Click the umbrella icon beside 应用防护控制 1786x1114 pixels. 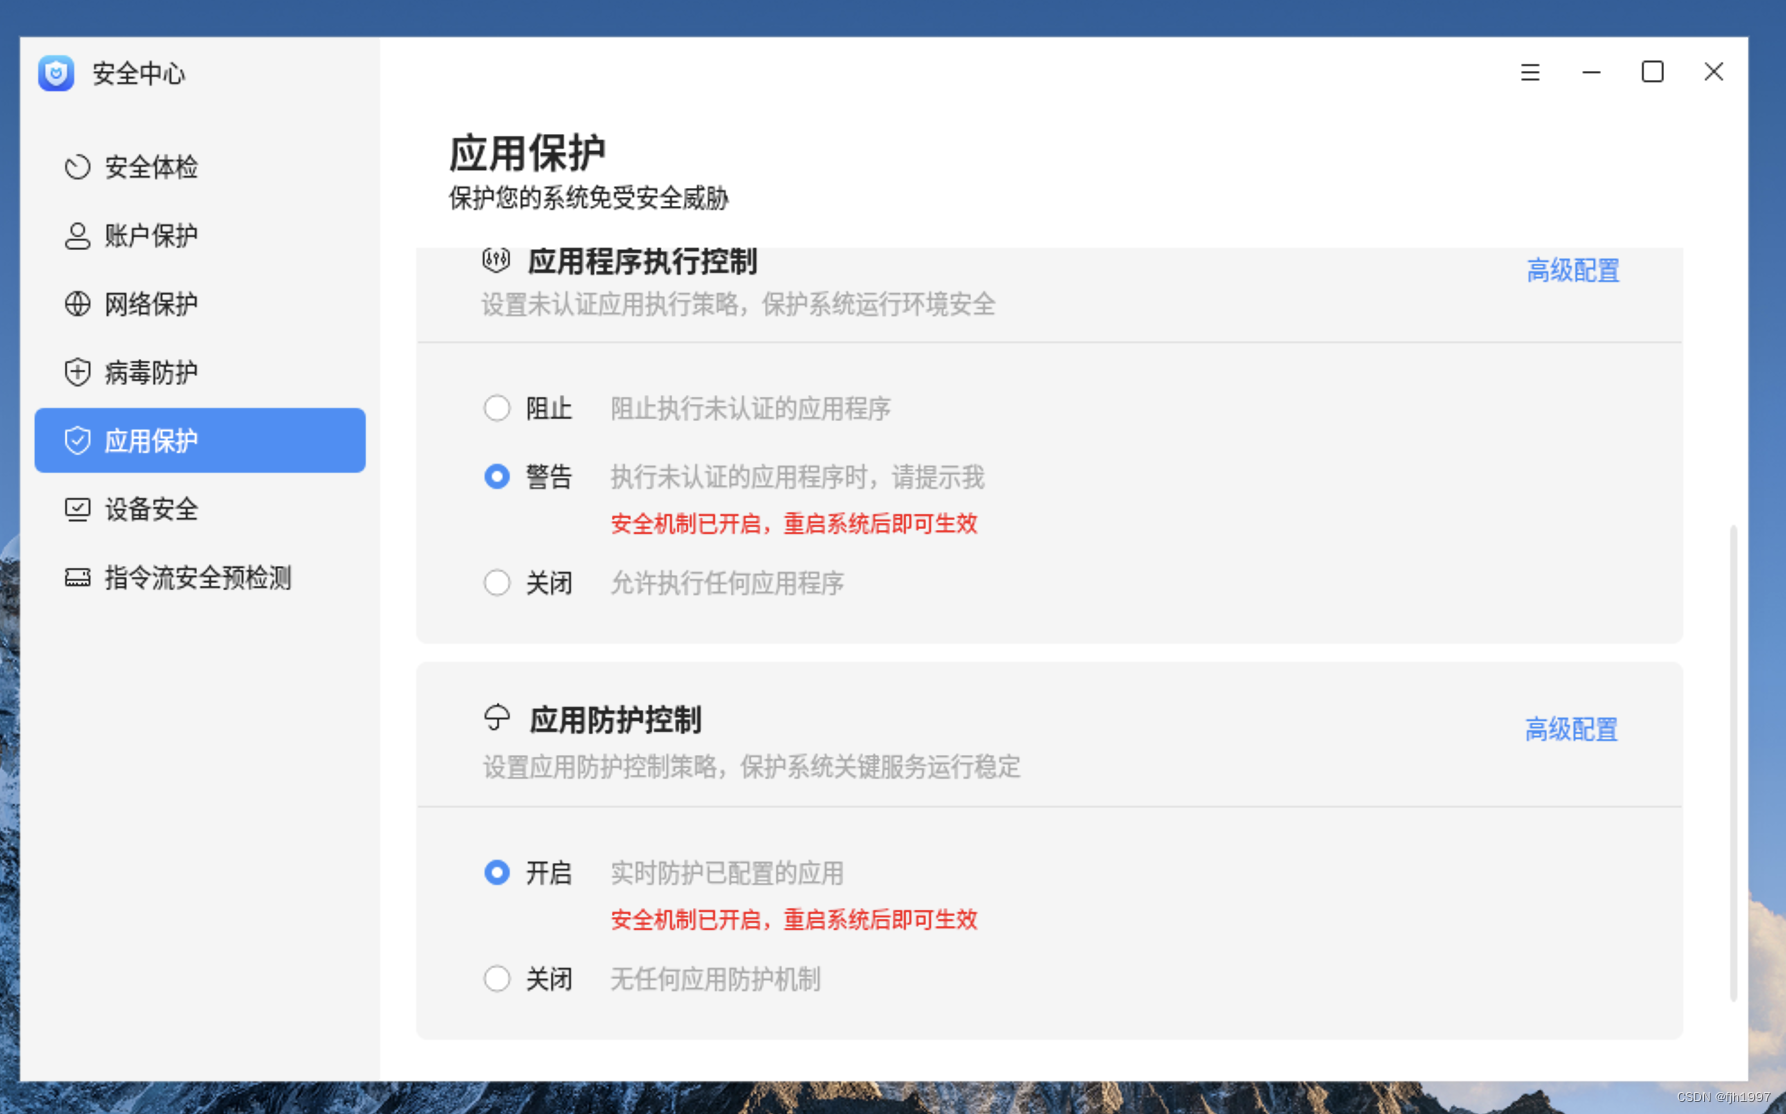click(x=495, y=718)
